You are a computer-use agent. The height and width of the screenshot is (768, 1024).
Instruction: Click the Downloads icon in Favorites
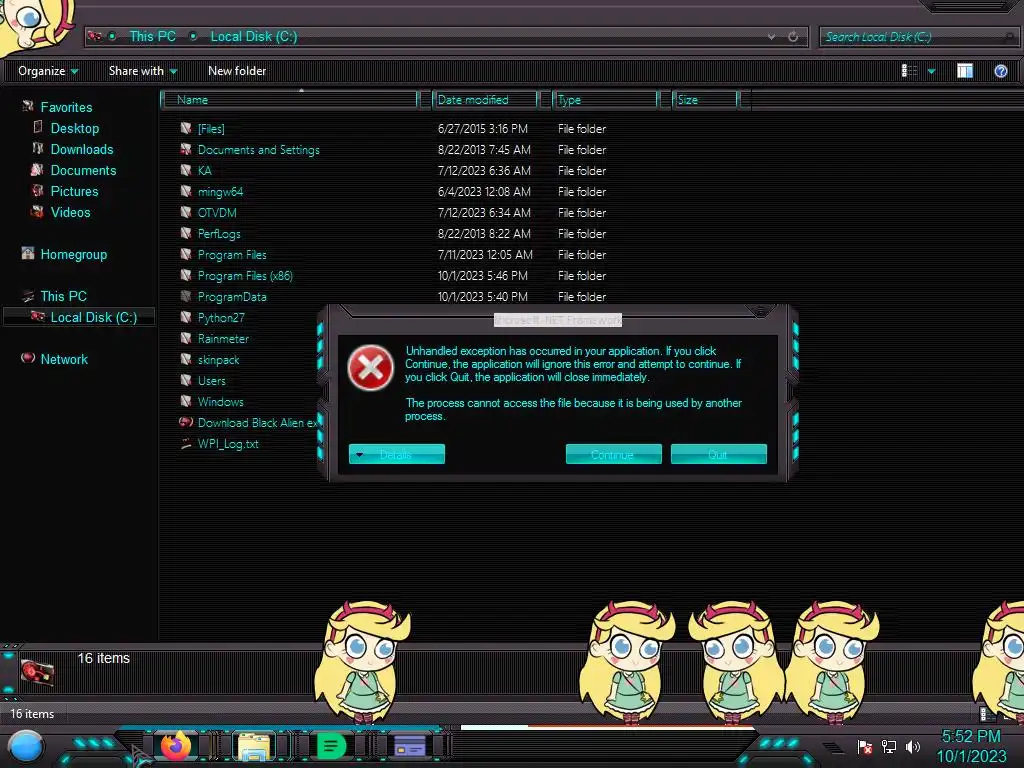tap(38, 149)
